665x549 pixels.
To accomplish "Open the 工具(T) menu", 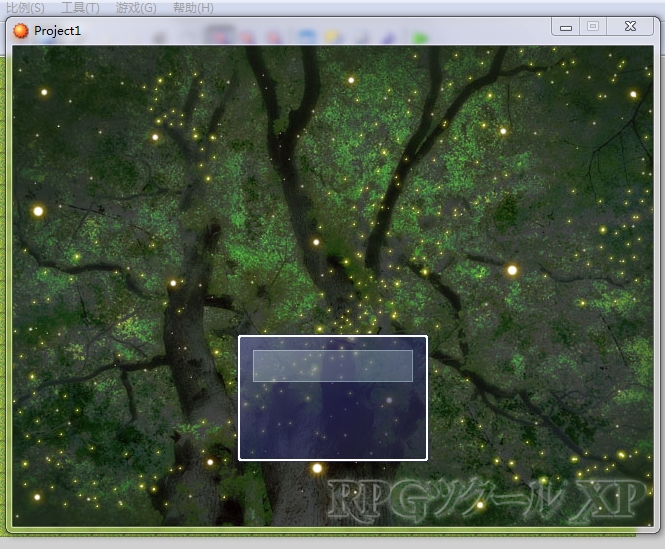I will tap(80, 8).
